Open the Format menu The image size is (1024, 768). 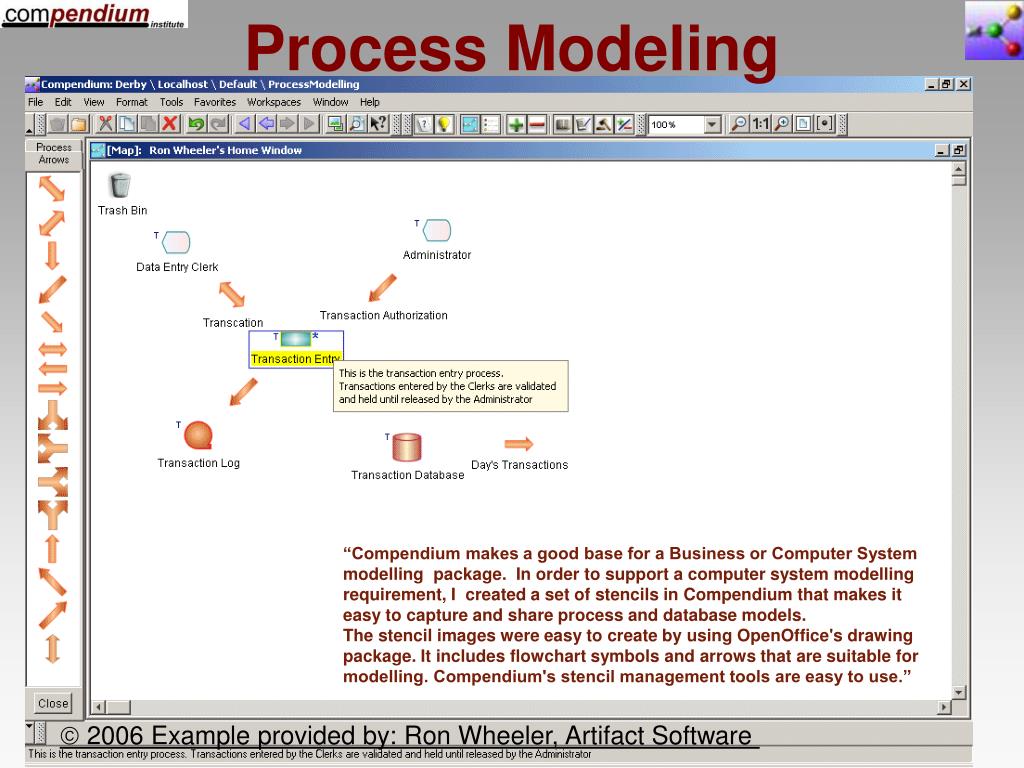(131, 102)
